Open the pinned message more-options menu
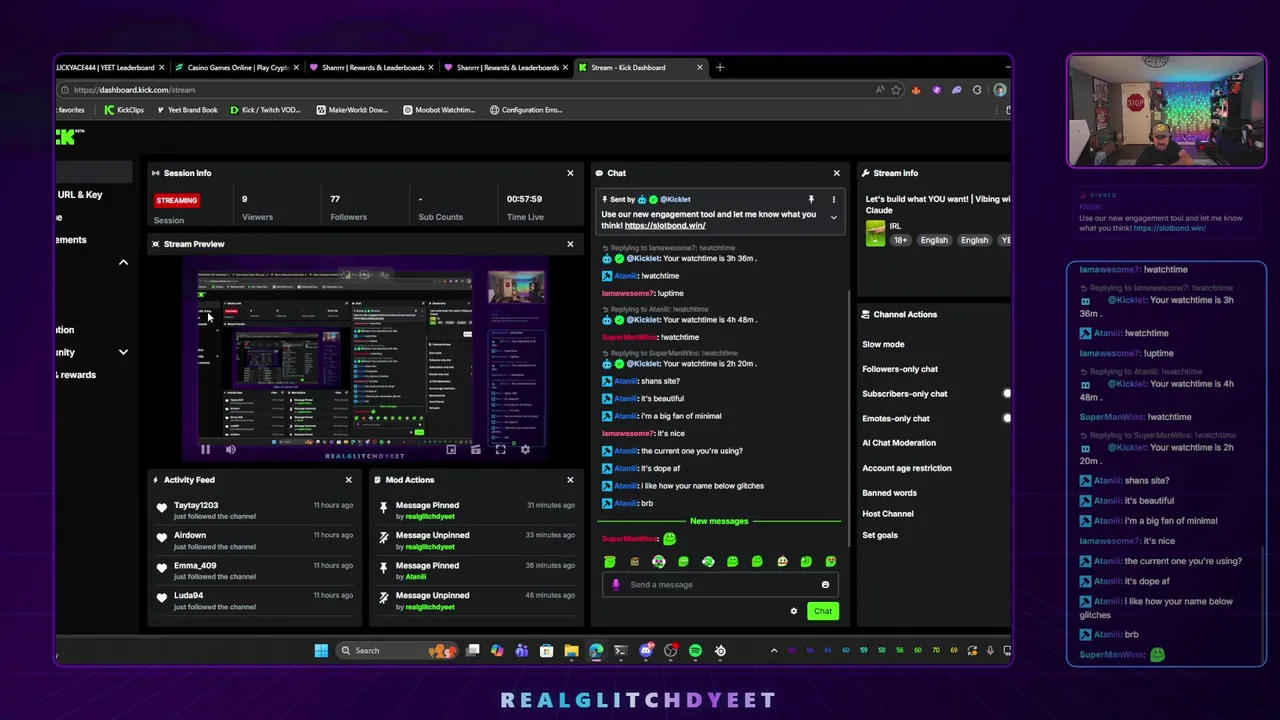 click(x=833, y=199)
